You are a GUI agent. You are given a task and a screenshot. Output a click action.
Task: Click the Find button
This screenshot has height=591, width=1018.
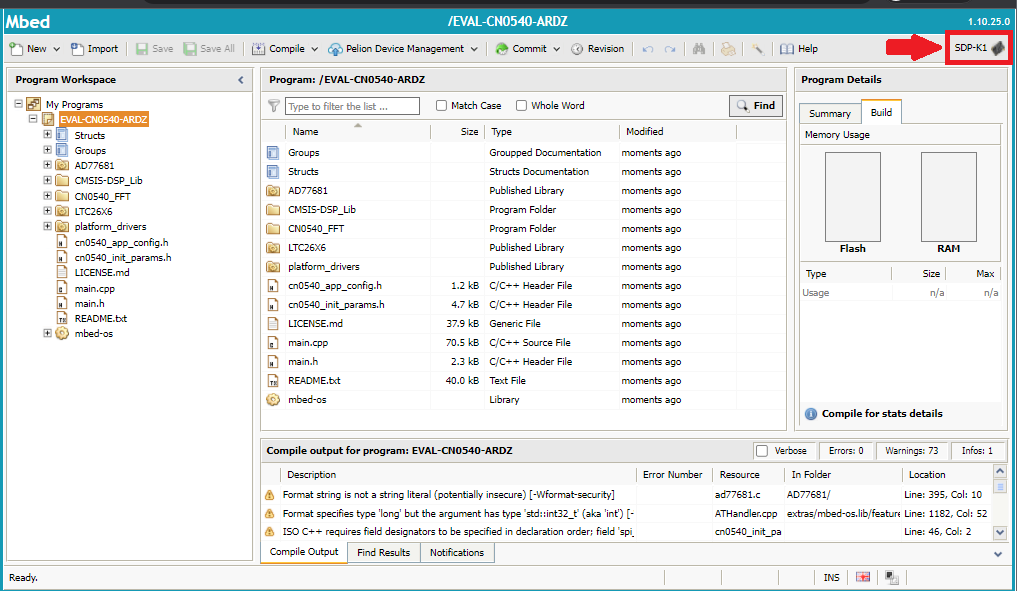pos(756,105)
